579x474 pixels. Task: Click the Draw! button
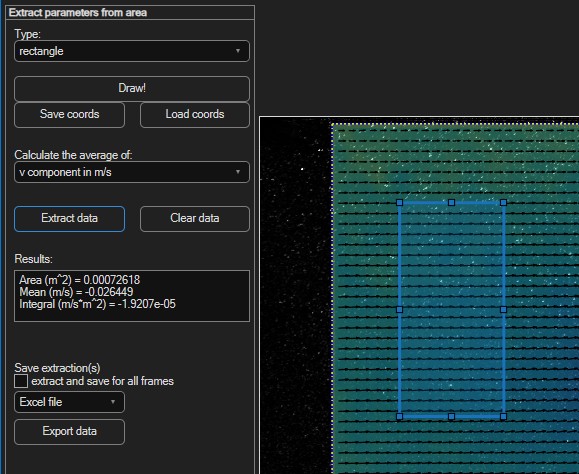[x=132, y=88]
